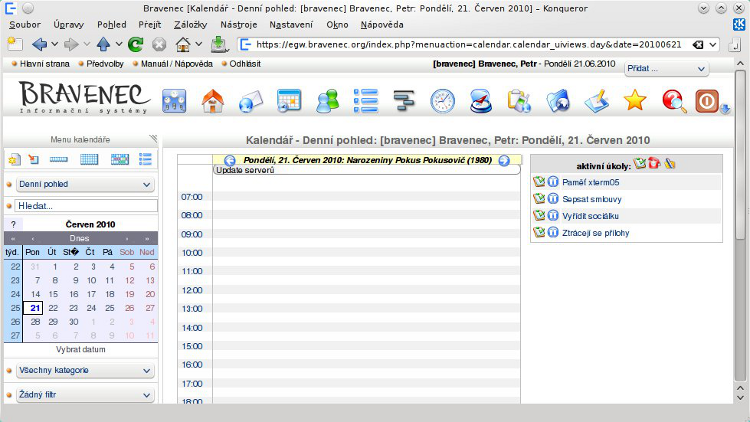The height and width of the screenshot is (422, 750).
Task: Open the Project manager Gantt chart icon
Action: [404, 101]
